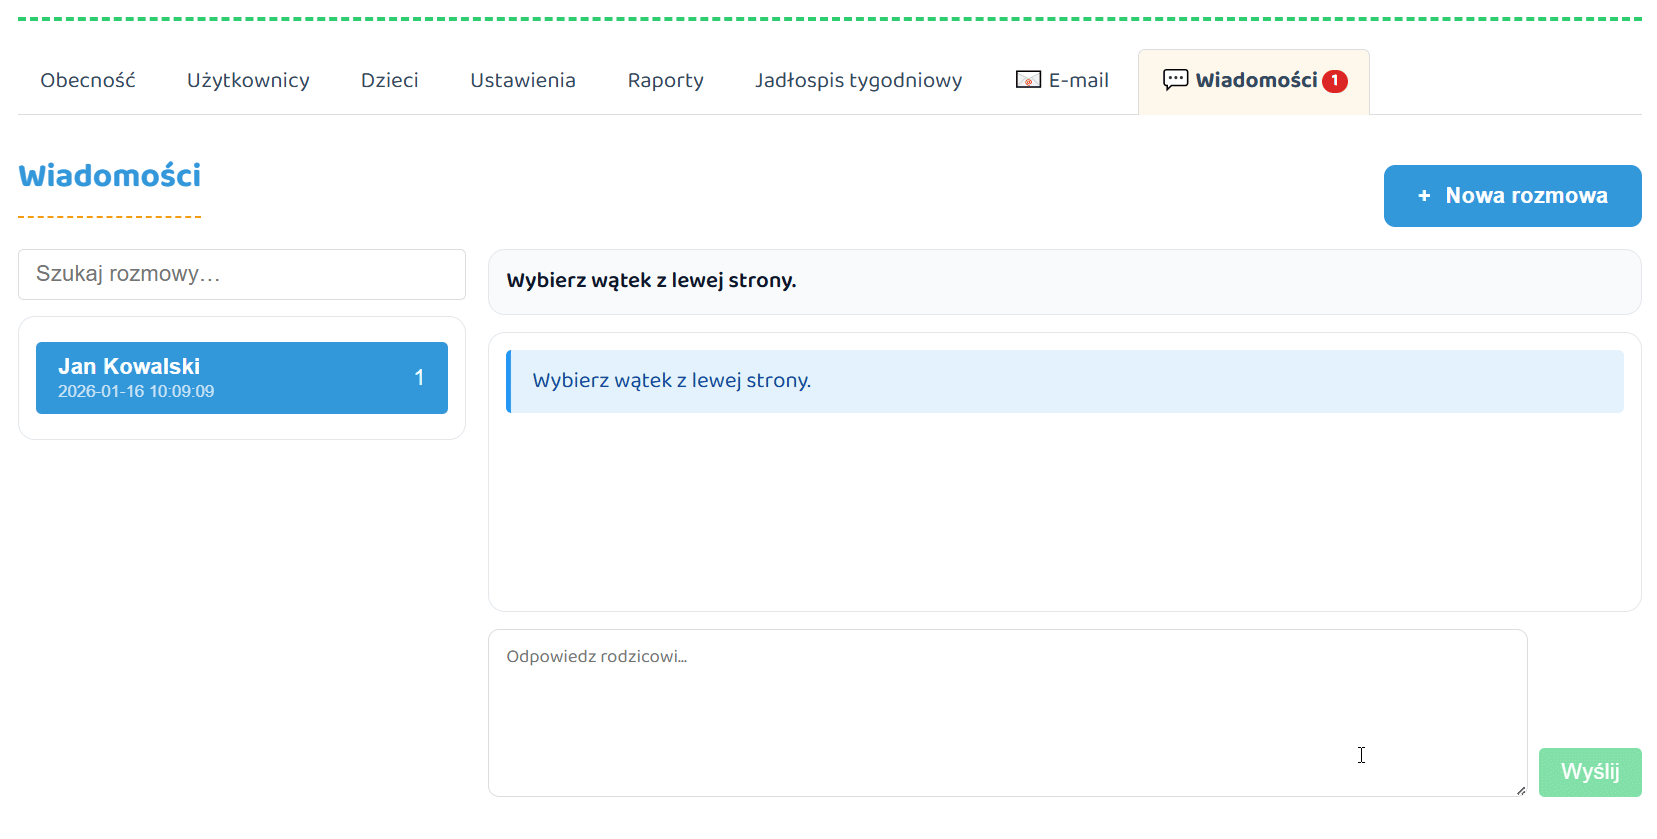Image resolution: width=1657 pixels, height=839 pixels.
Task: Focus the Szukaj rozmowy search field
Action: click(242, 275)
